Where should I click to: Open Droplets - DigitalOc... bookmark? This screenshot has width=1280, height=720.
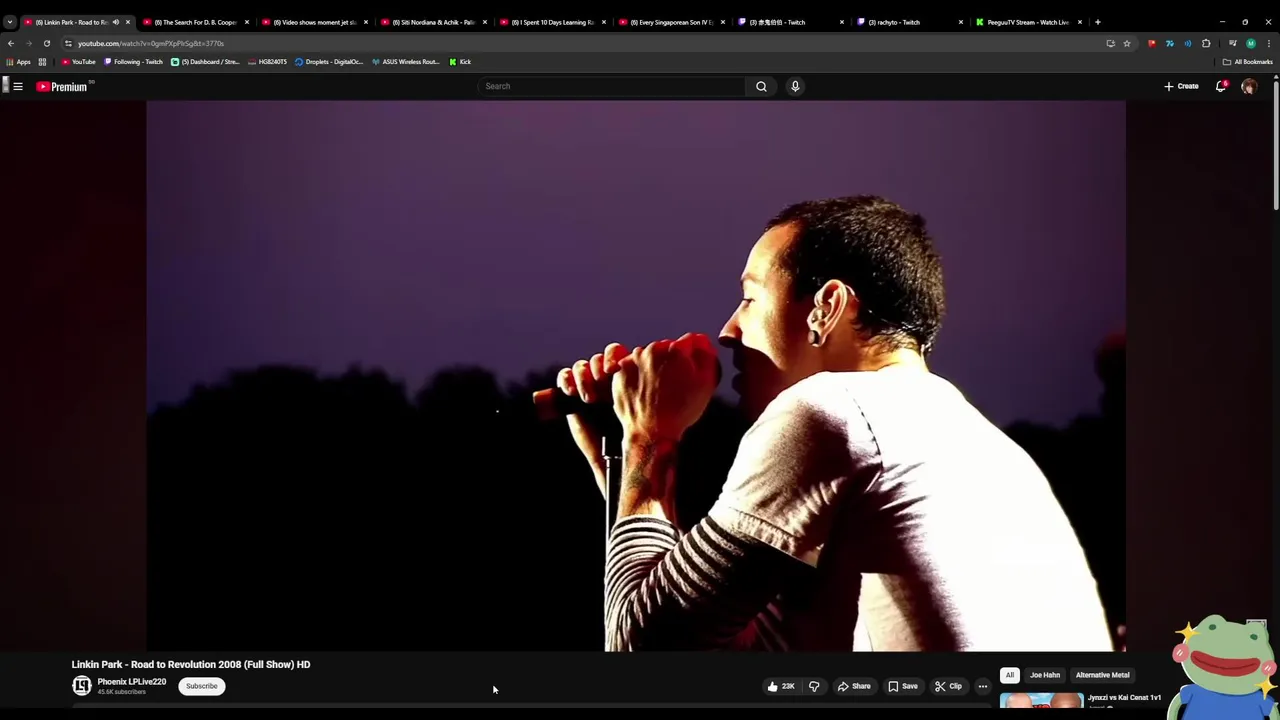[329, 62]
